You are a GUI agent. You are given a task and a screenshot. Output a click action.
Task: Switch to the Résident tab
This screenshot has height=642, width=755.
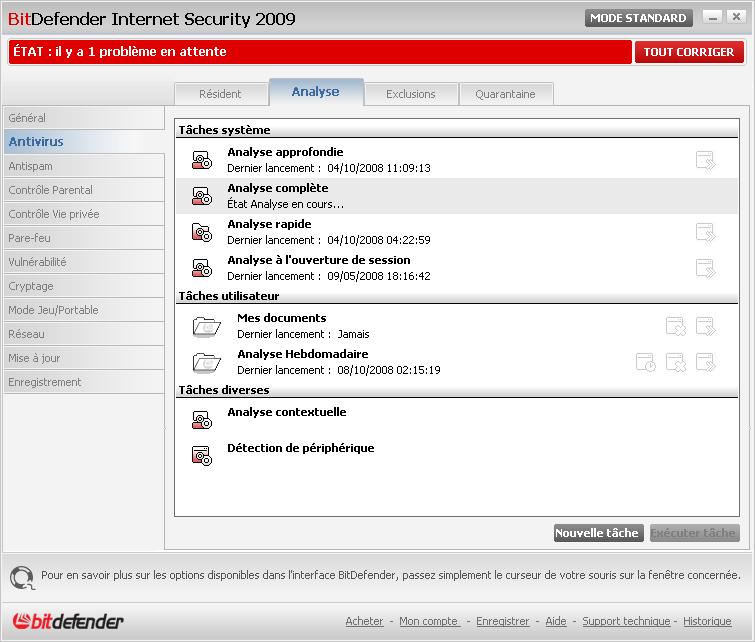point(221,94)
